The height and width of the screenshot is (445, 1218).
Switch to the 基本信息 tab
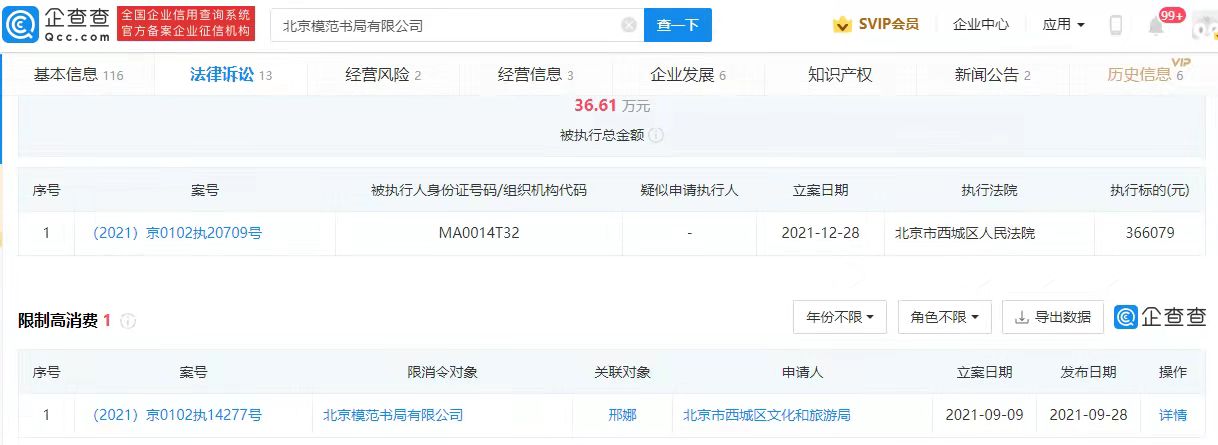tap(79, 75)
